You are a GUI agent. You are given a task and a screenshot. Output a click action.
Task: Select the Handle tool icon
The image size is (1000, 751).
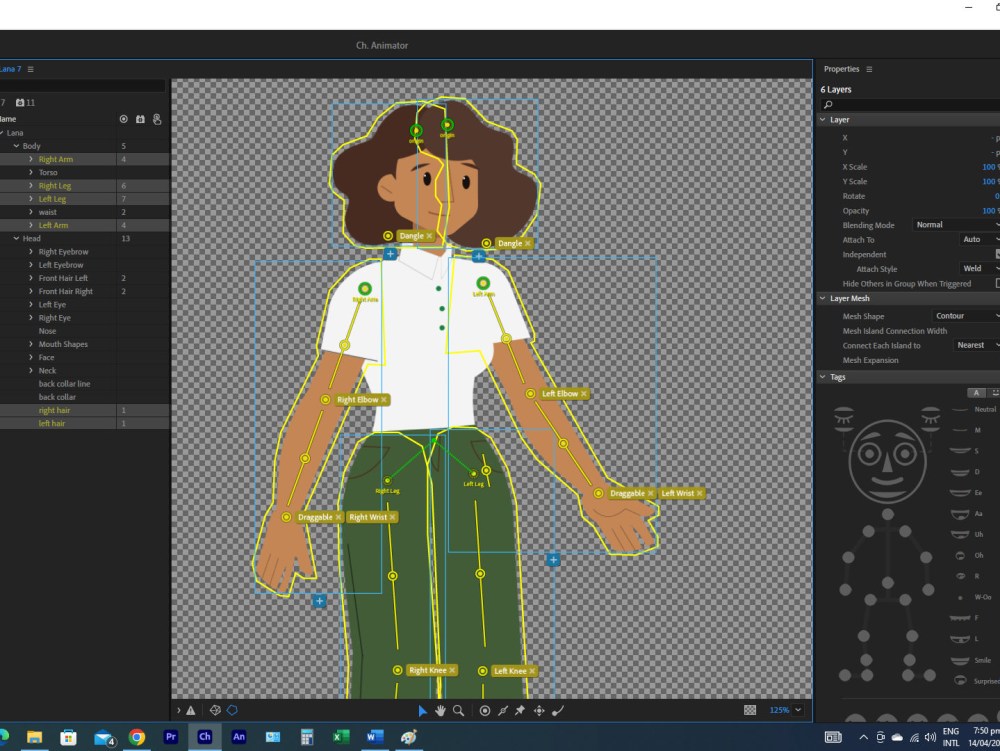coord(485,710)
